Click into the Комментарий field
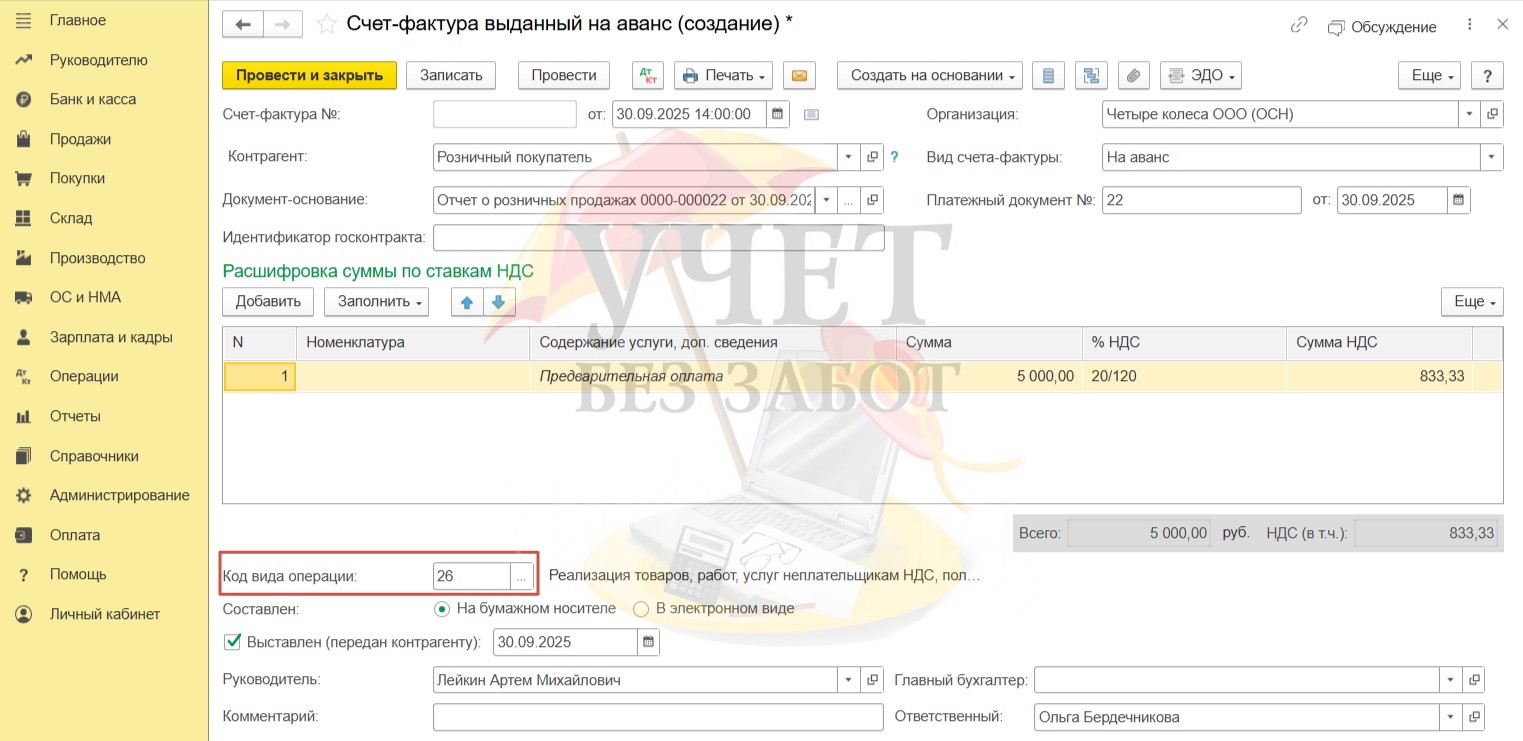The image size is (1523, 741). (659, 716)
